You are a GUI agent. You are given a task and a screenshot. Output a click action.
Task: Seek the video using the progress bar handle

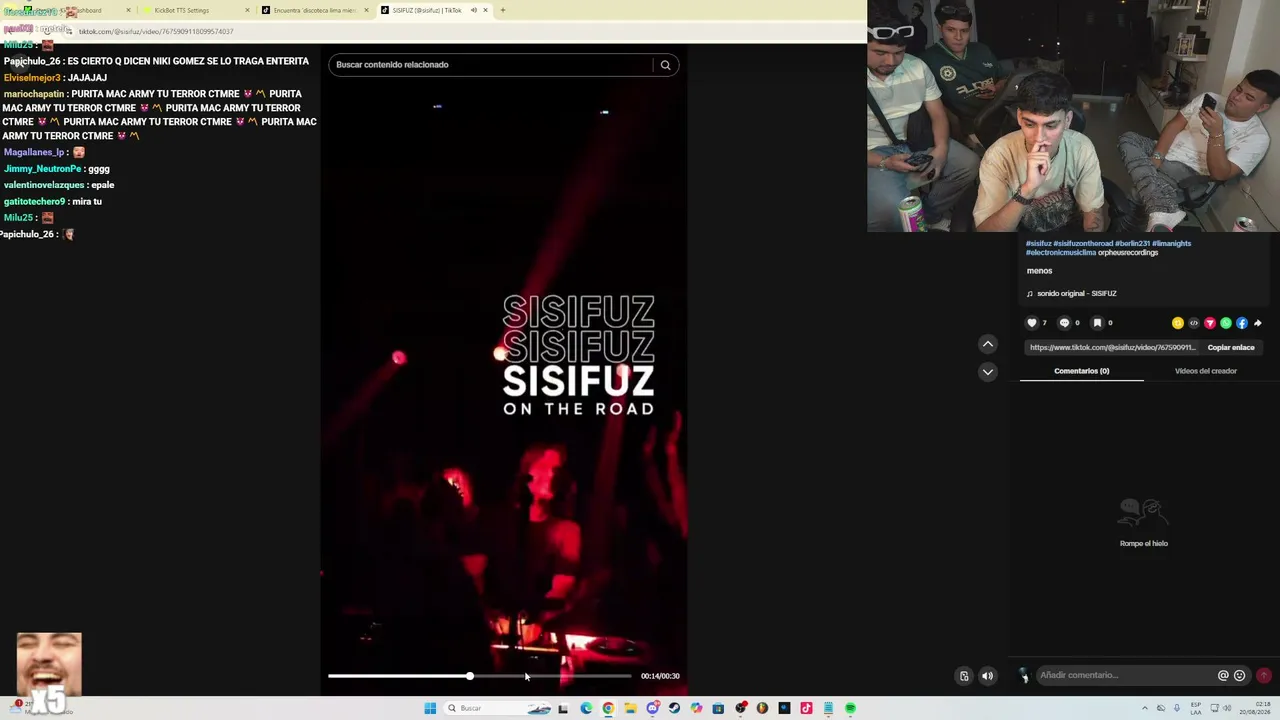[x=469, y=676]
